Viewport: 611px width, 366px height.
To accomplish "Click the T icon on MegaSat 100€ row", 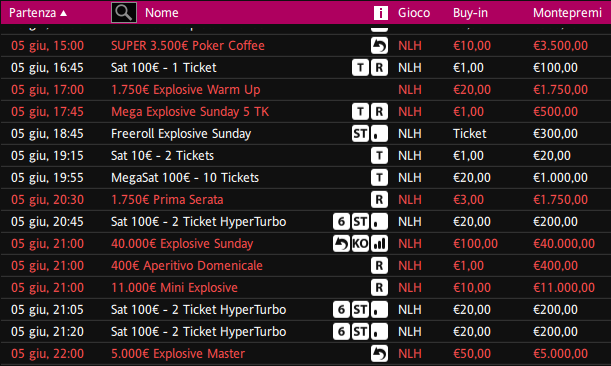I will (x=379, y=178).
